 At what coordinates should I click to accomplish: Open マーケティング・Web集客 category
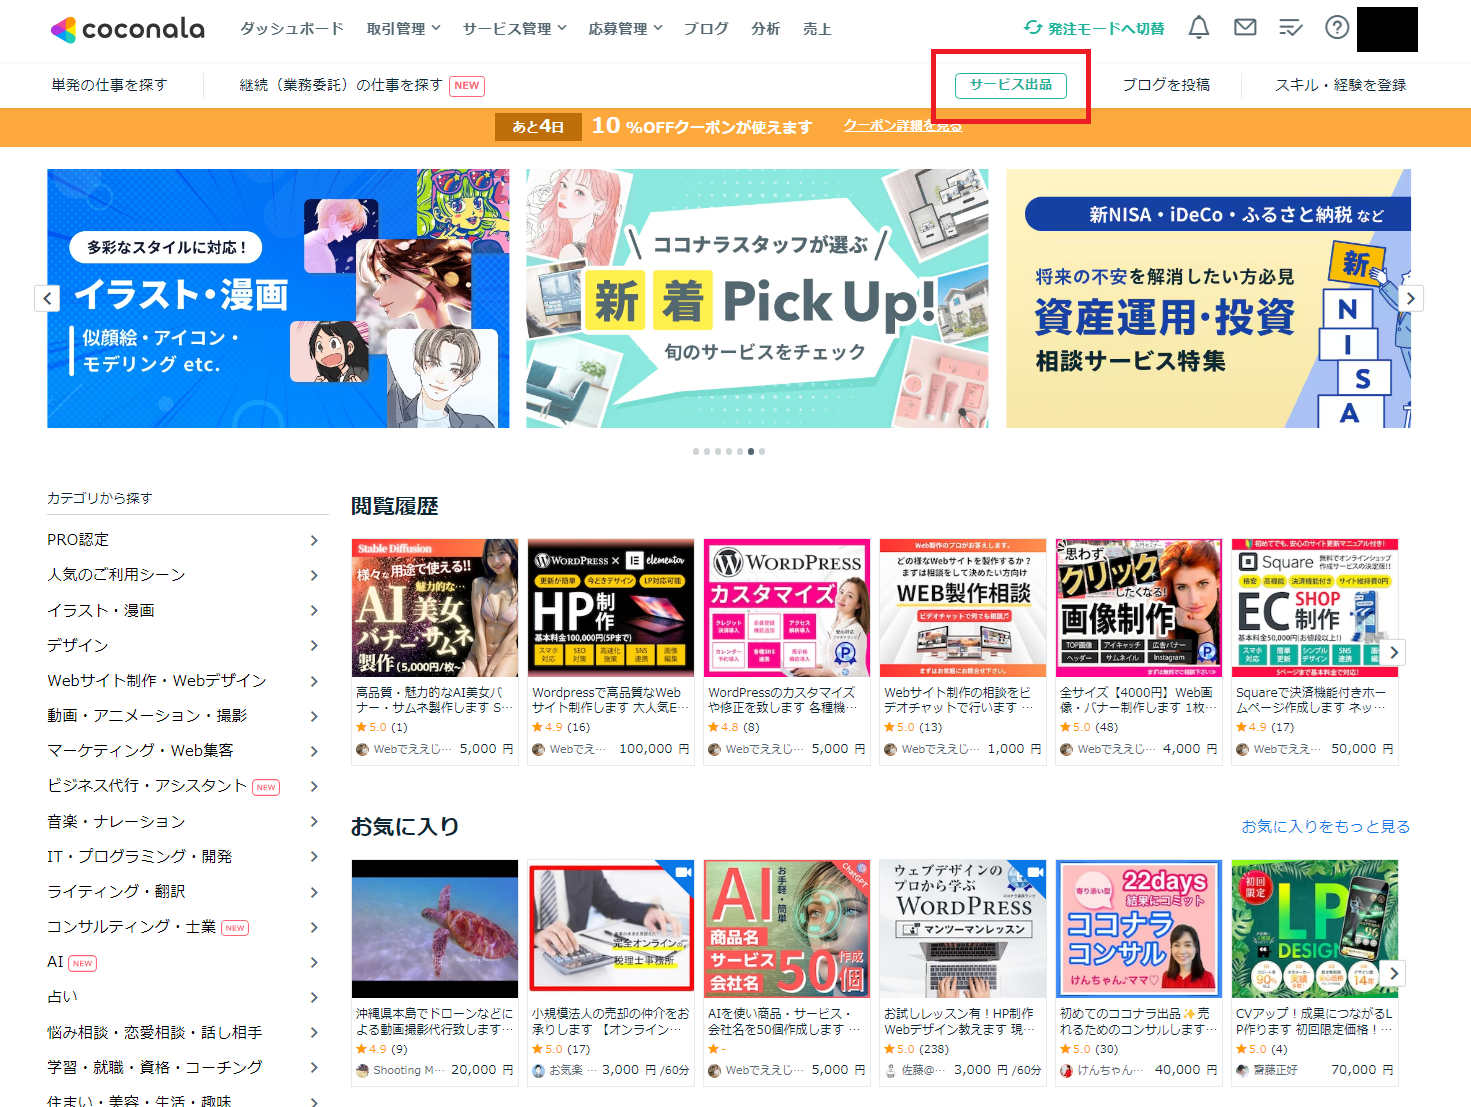(140, 751)
